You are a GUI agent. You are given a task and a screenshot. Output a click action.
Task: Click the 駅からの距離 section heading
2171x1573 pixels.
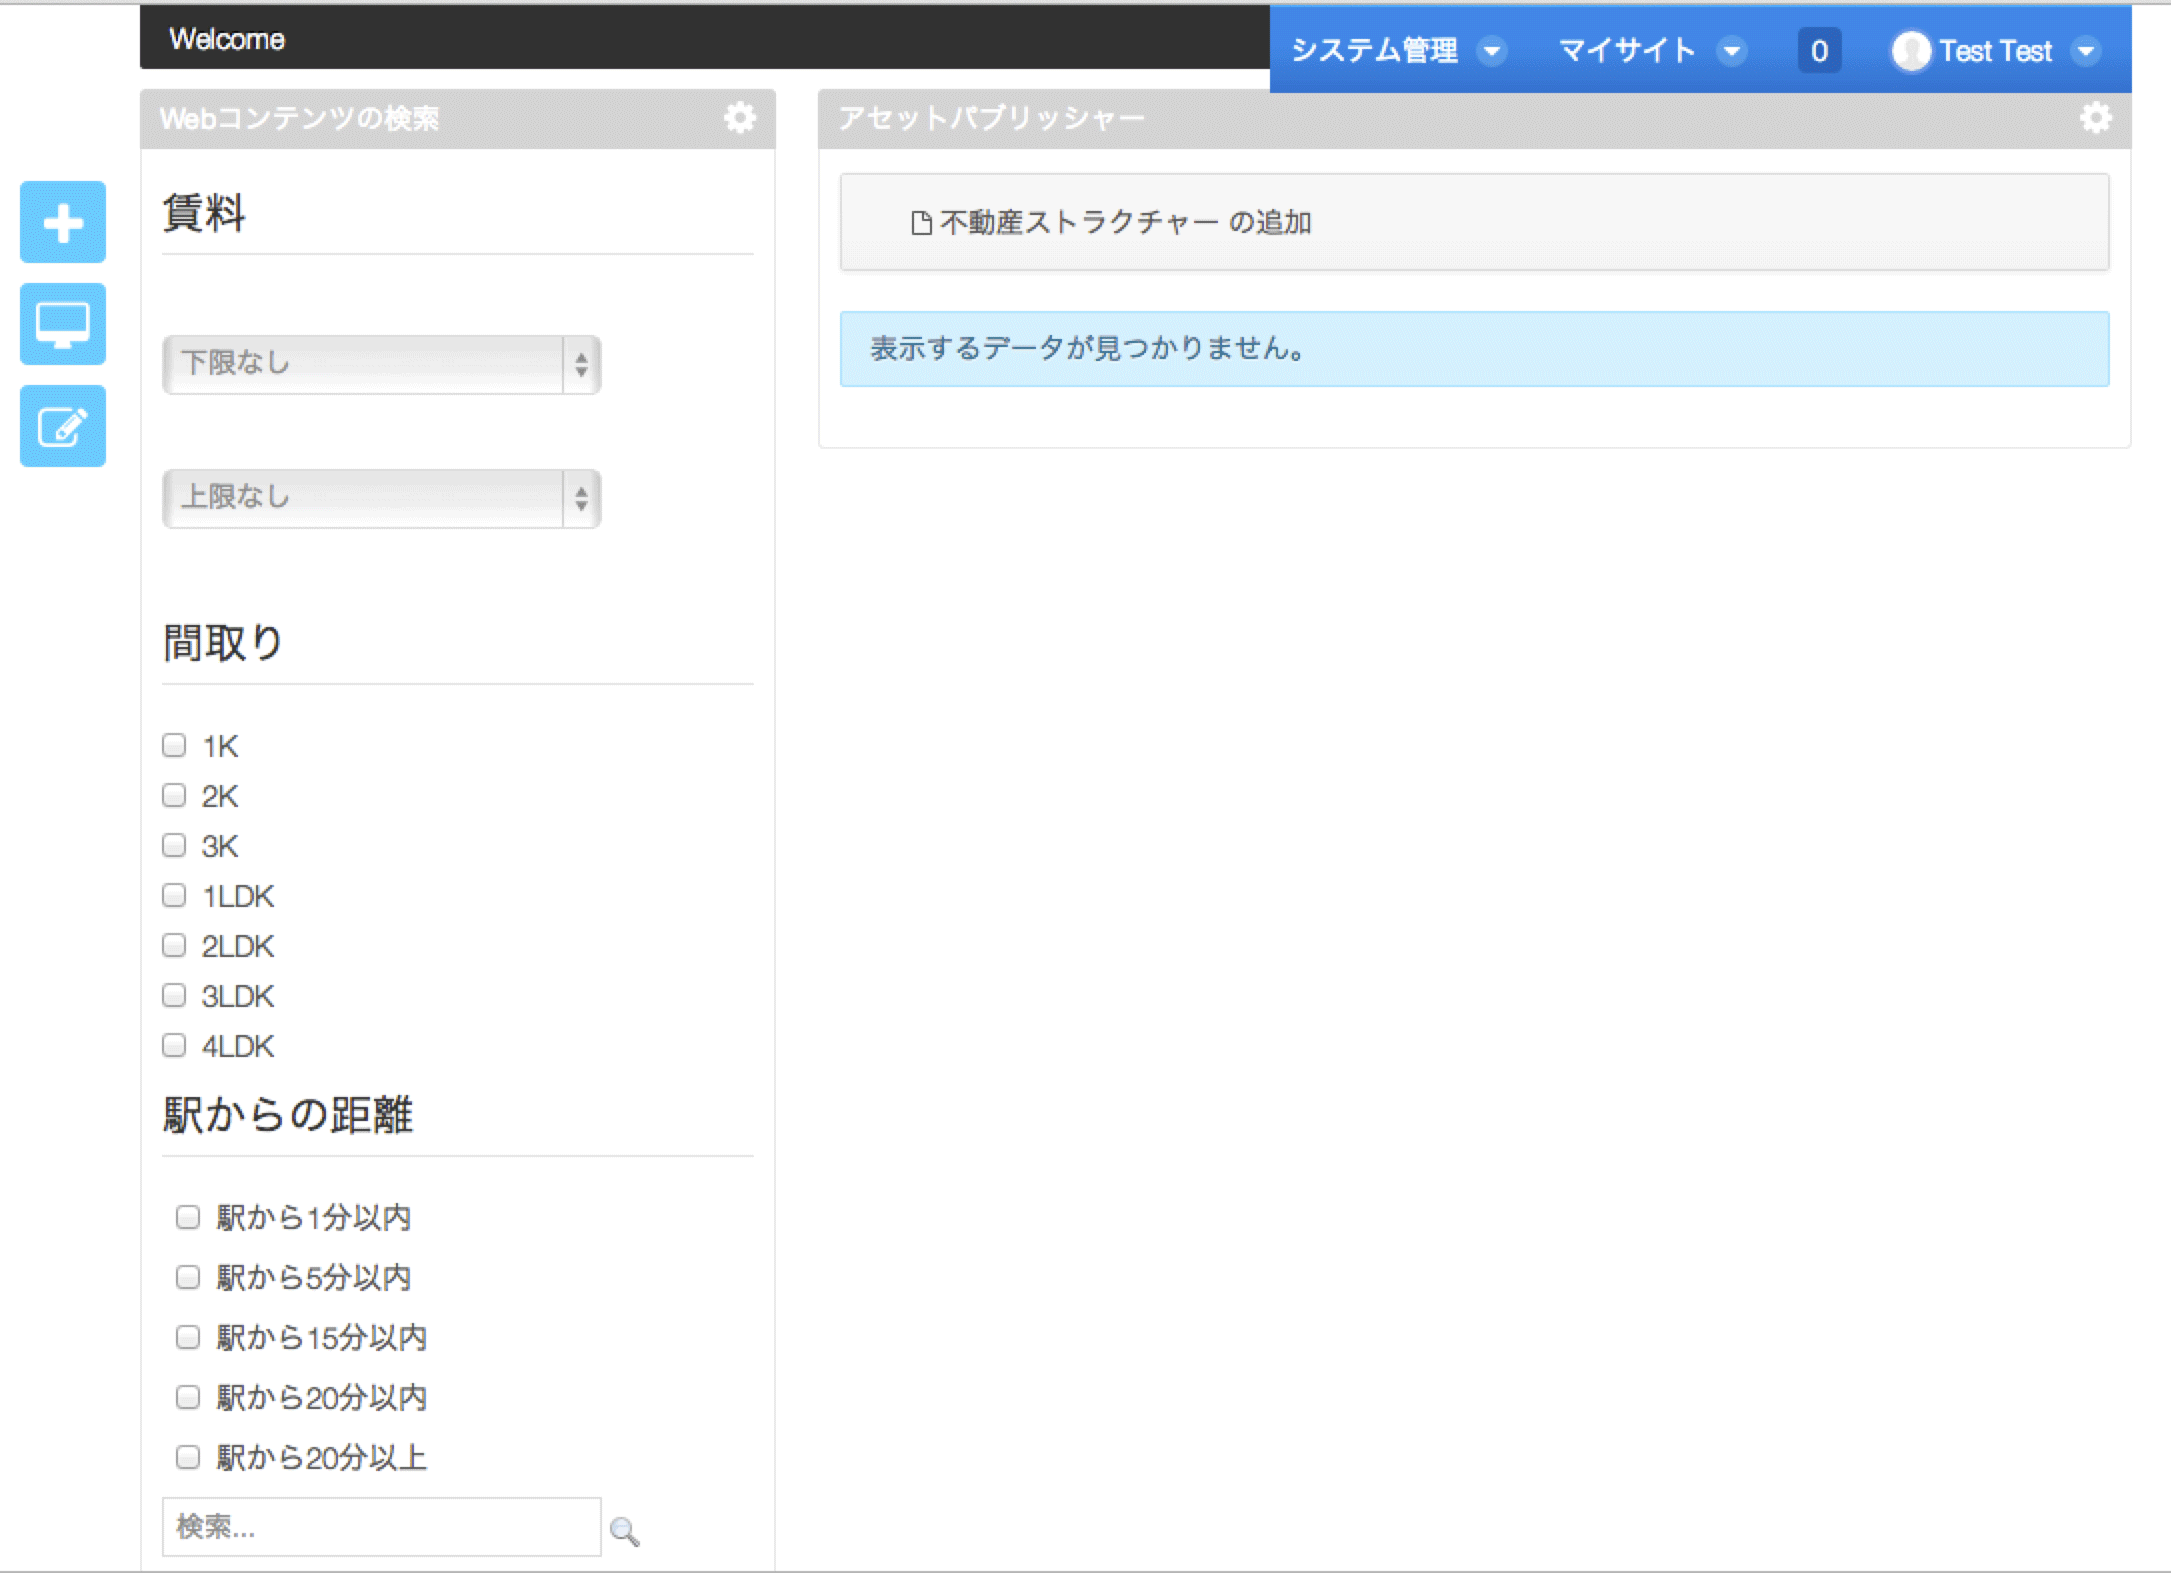click(288, 1114)
